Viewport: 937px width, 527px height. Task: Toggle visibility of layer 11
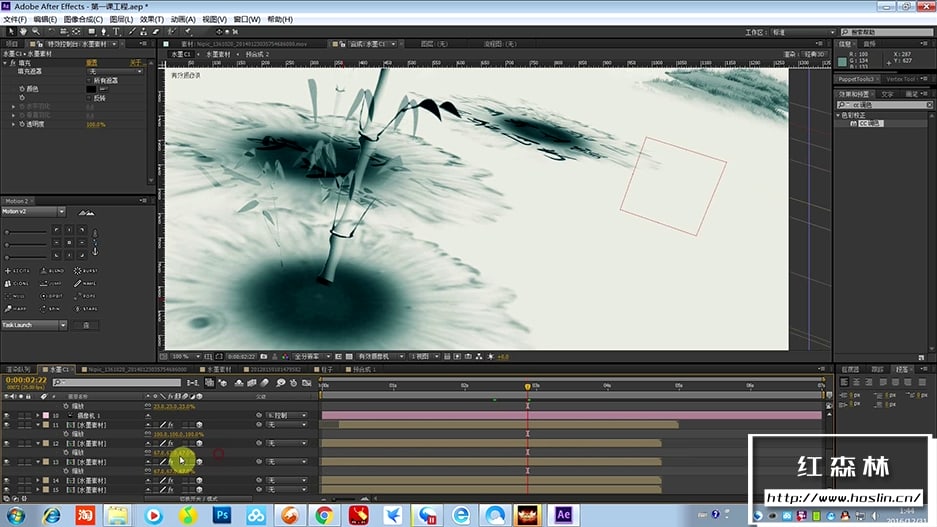click(x=7, y=425)
